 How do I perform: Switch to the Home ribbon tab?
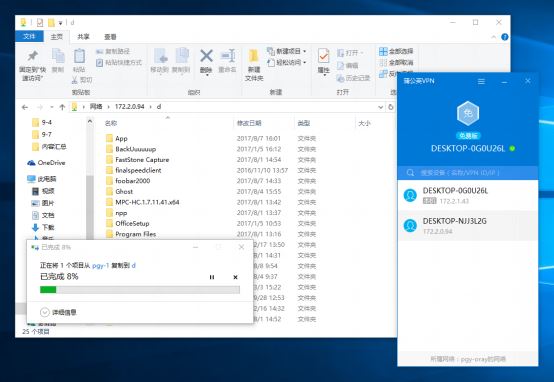(x=57, y=36)
